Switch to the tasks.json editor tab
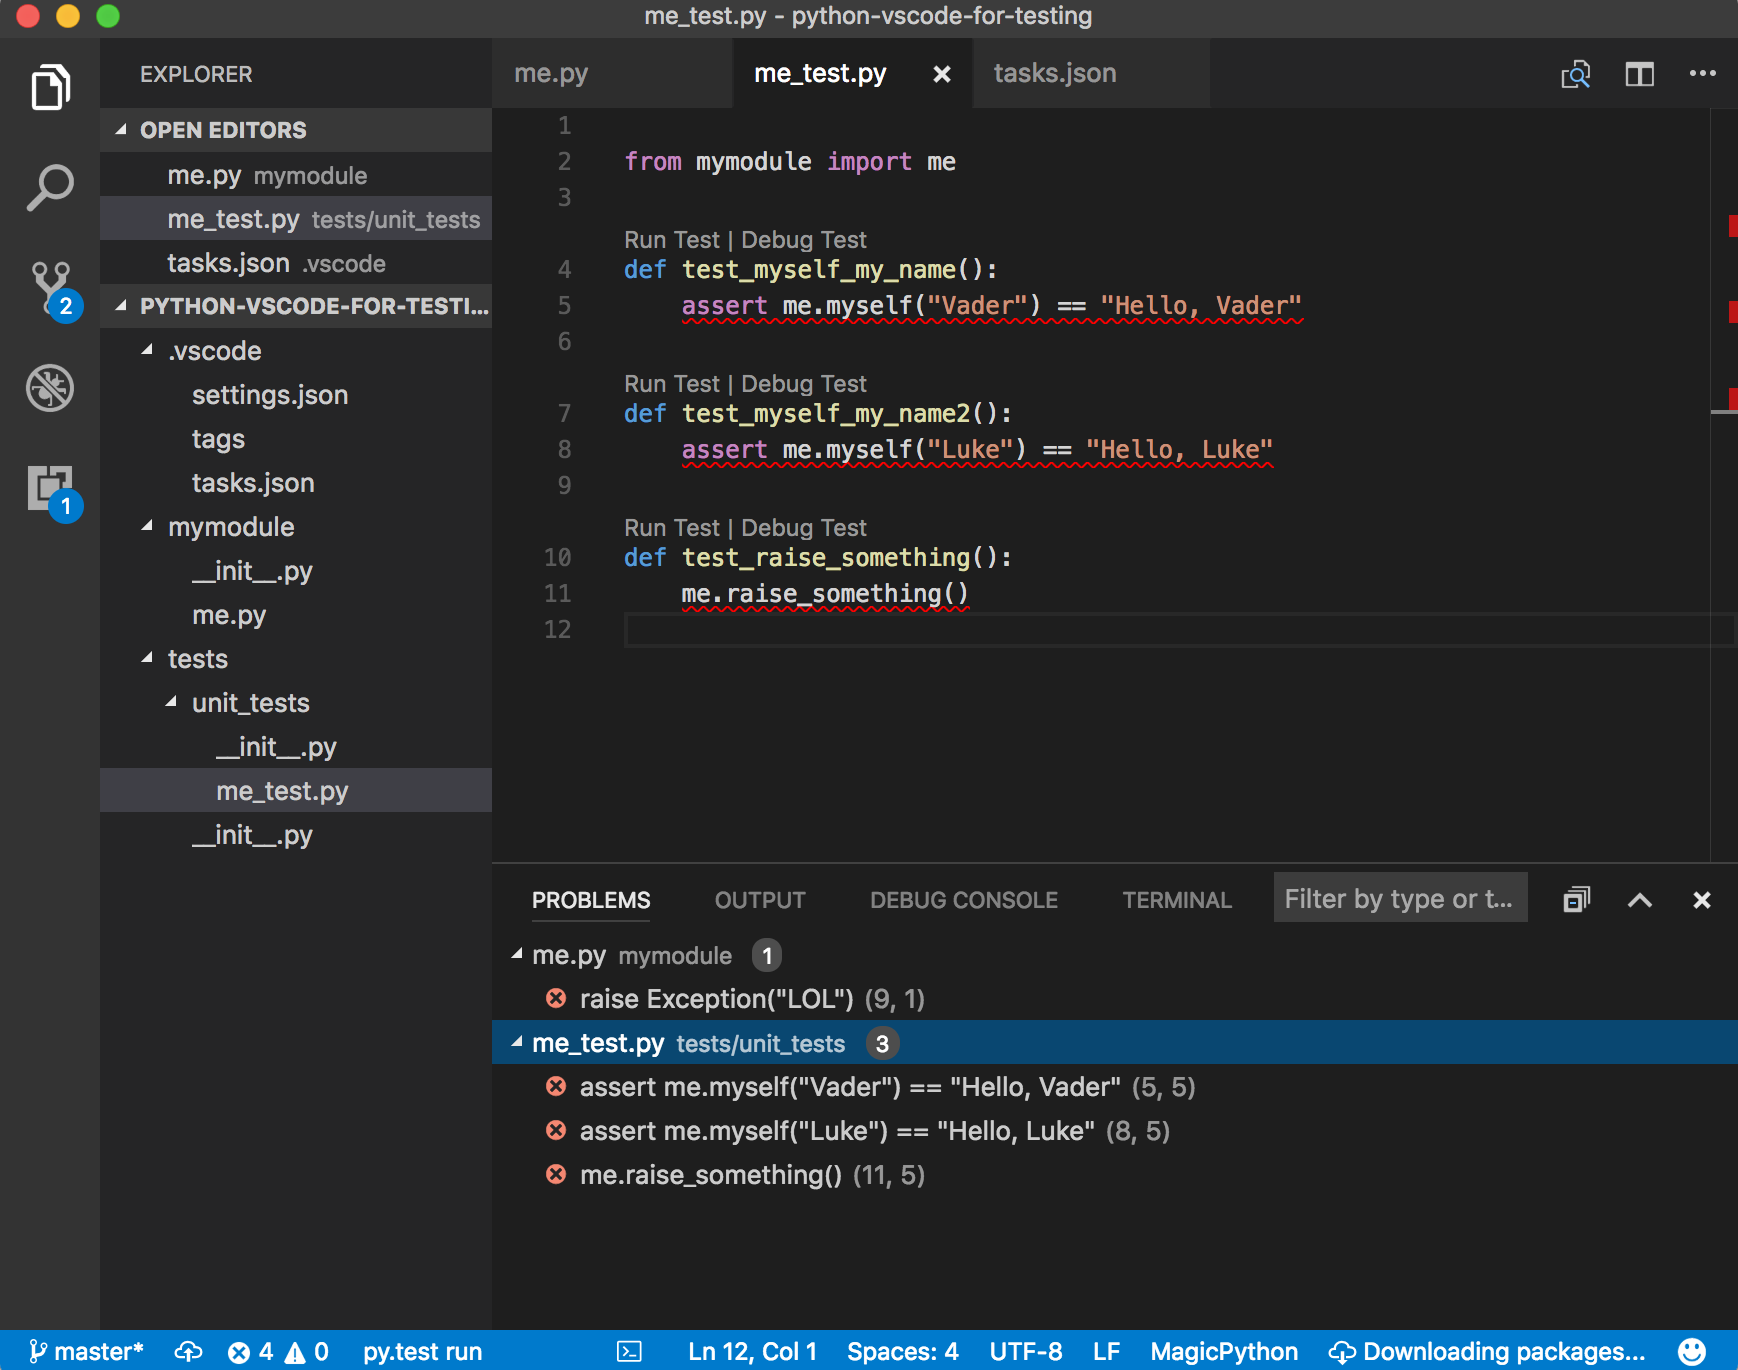Viewport: 1738px width, 1370px height. click(1090, 74)
